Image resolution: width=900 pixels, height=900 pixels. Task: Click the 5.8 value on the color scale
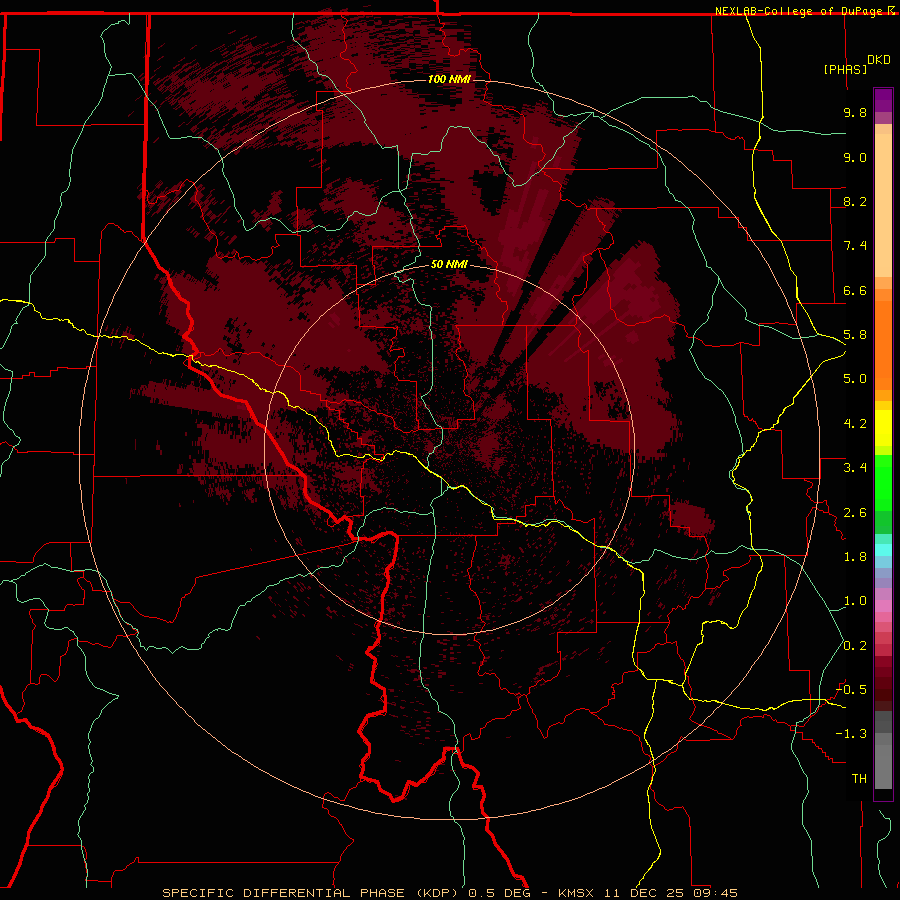click(x=855, y=335)
